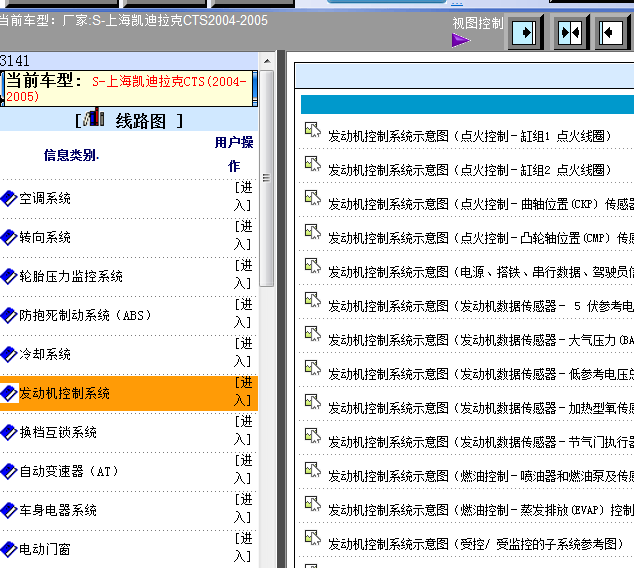Screen dimensions: 634x568
Task: Click the center-split view control button
Action: click(571, 32)
